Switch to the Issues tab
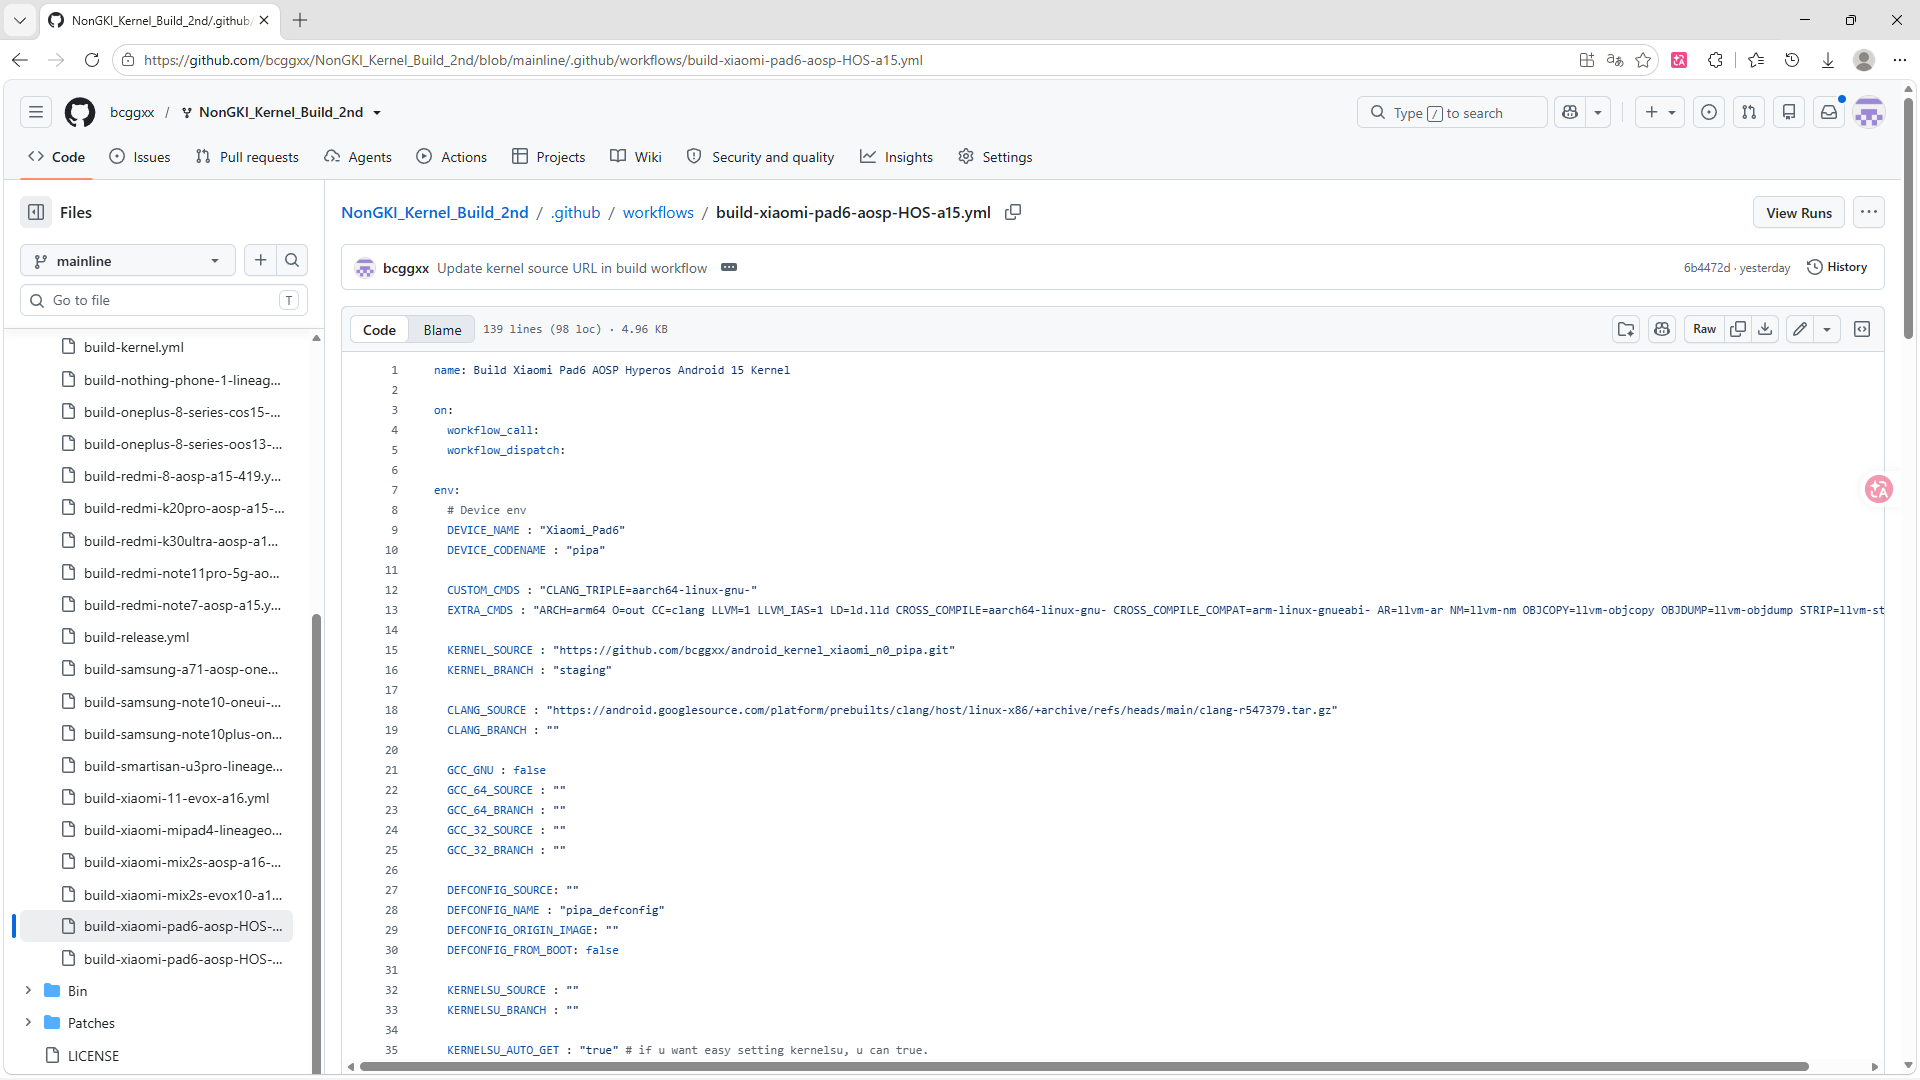This screenshot has width=1920, height=1080. point(140,157)
